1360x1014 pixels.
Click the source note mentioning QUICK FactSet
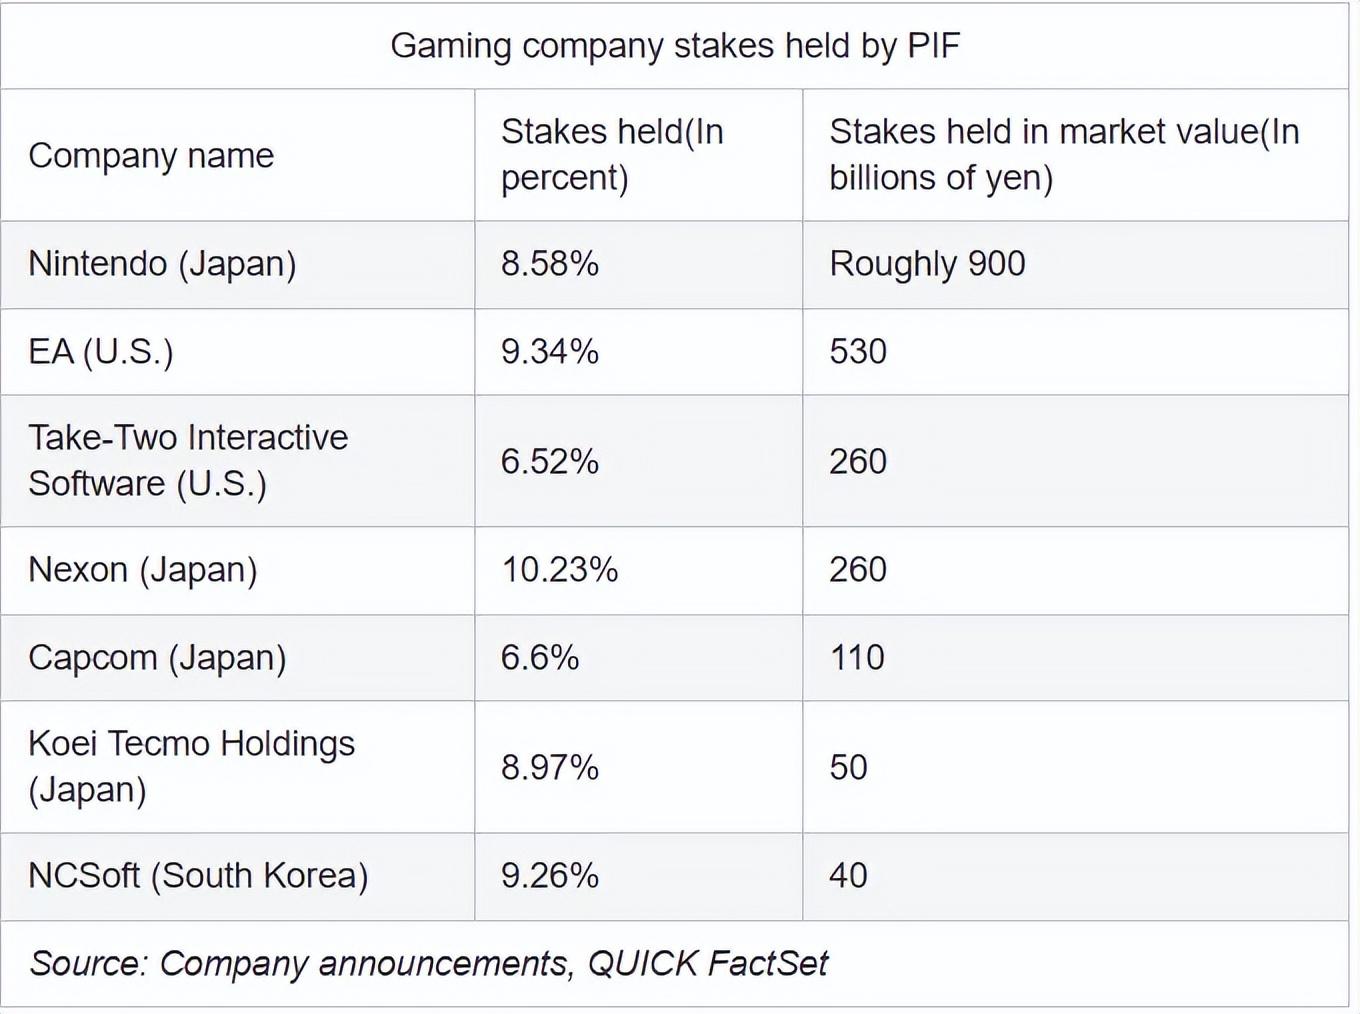coord(429,964)
